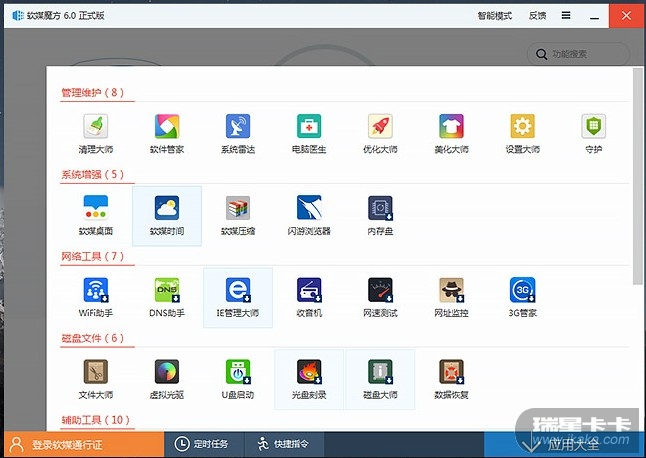Image resolution: width=646 pixels, height=458 pixels.
Task: Click the 反馈 feedback link
Action: [537, 16]
